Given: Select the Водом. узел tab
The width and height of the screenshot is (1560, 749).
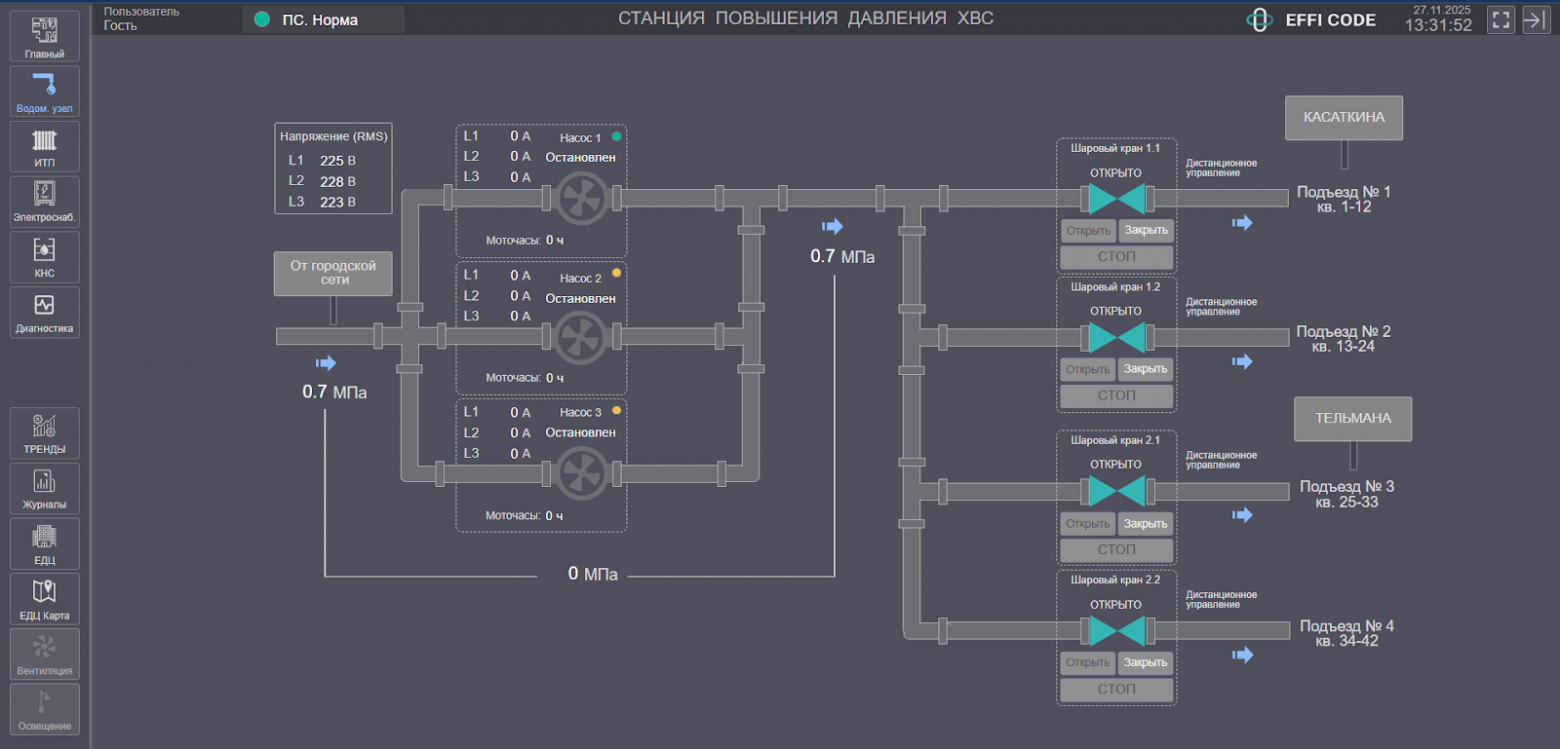Looking at the screenshot, I should [44, 92].
